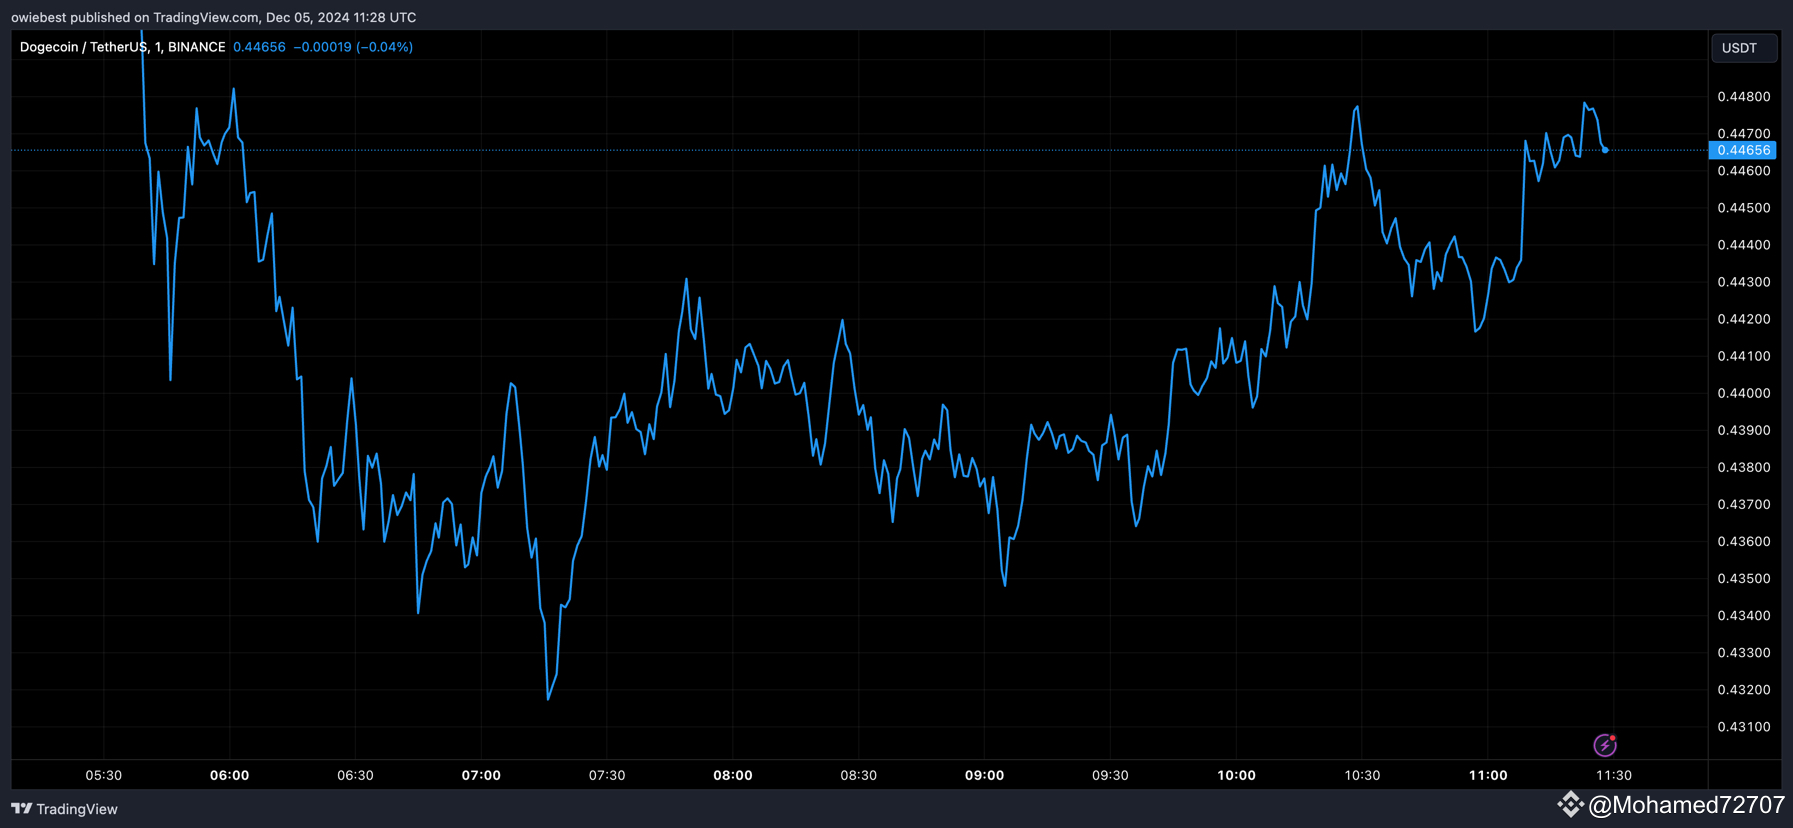Viewport: 1793px width, 828px height.
Task: Click the 08:30 time axis label
Action: coord(858,775)
